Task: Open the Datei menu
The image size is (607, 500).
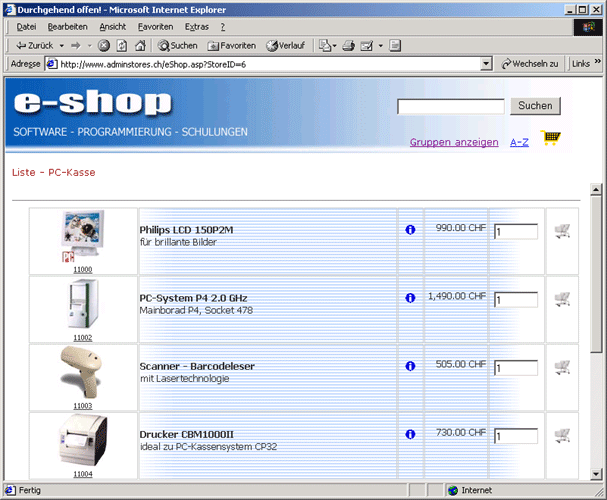Action: [x=26, y=27]
